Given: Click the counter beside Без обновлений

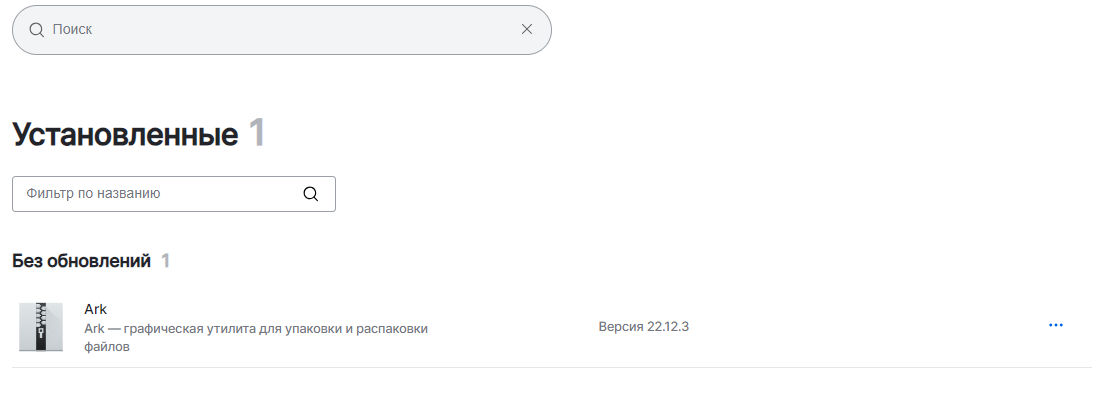Looking at the screenshot, I should (166, 261).
